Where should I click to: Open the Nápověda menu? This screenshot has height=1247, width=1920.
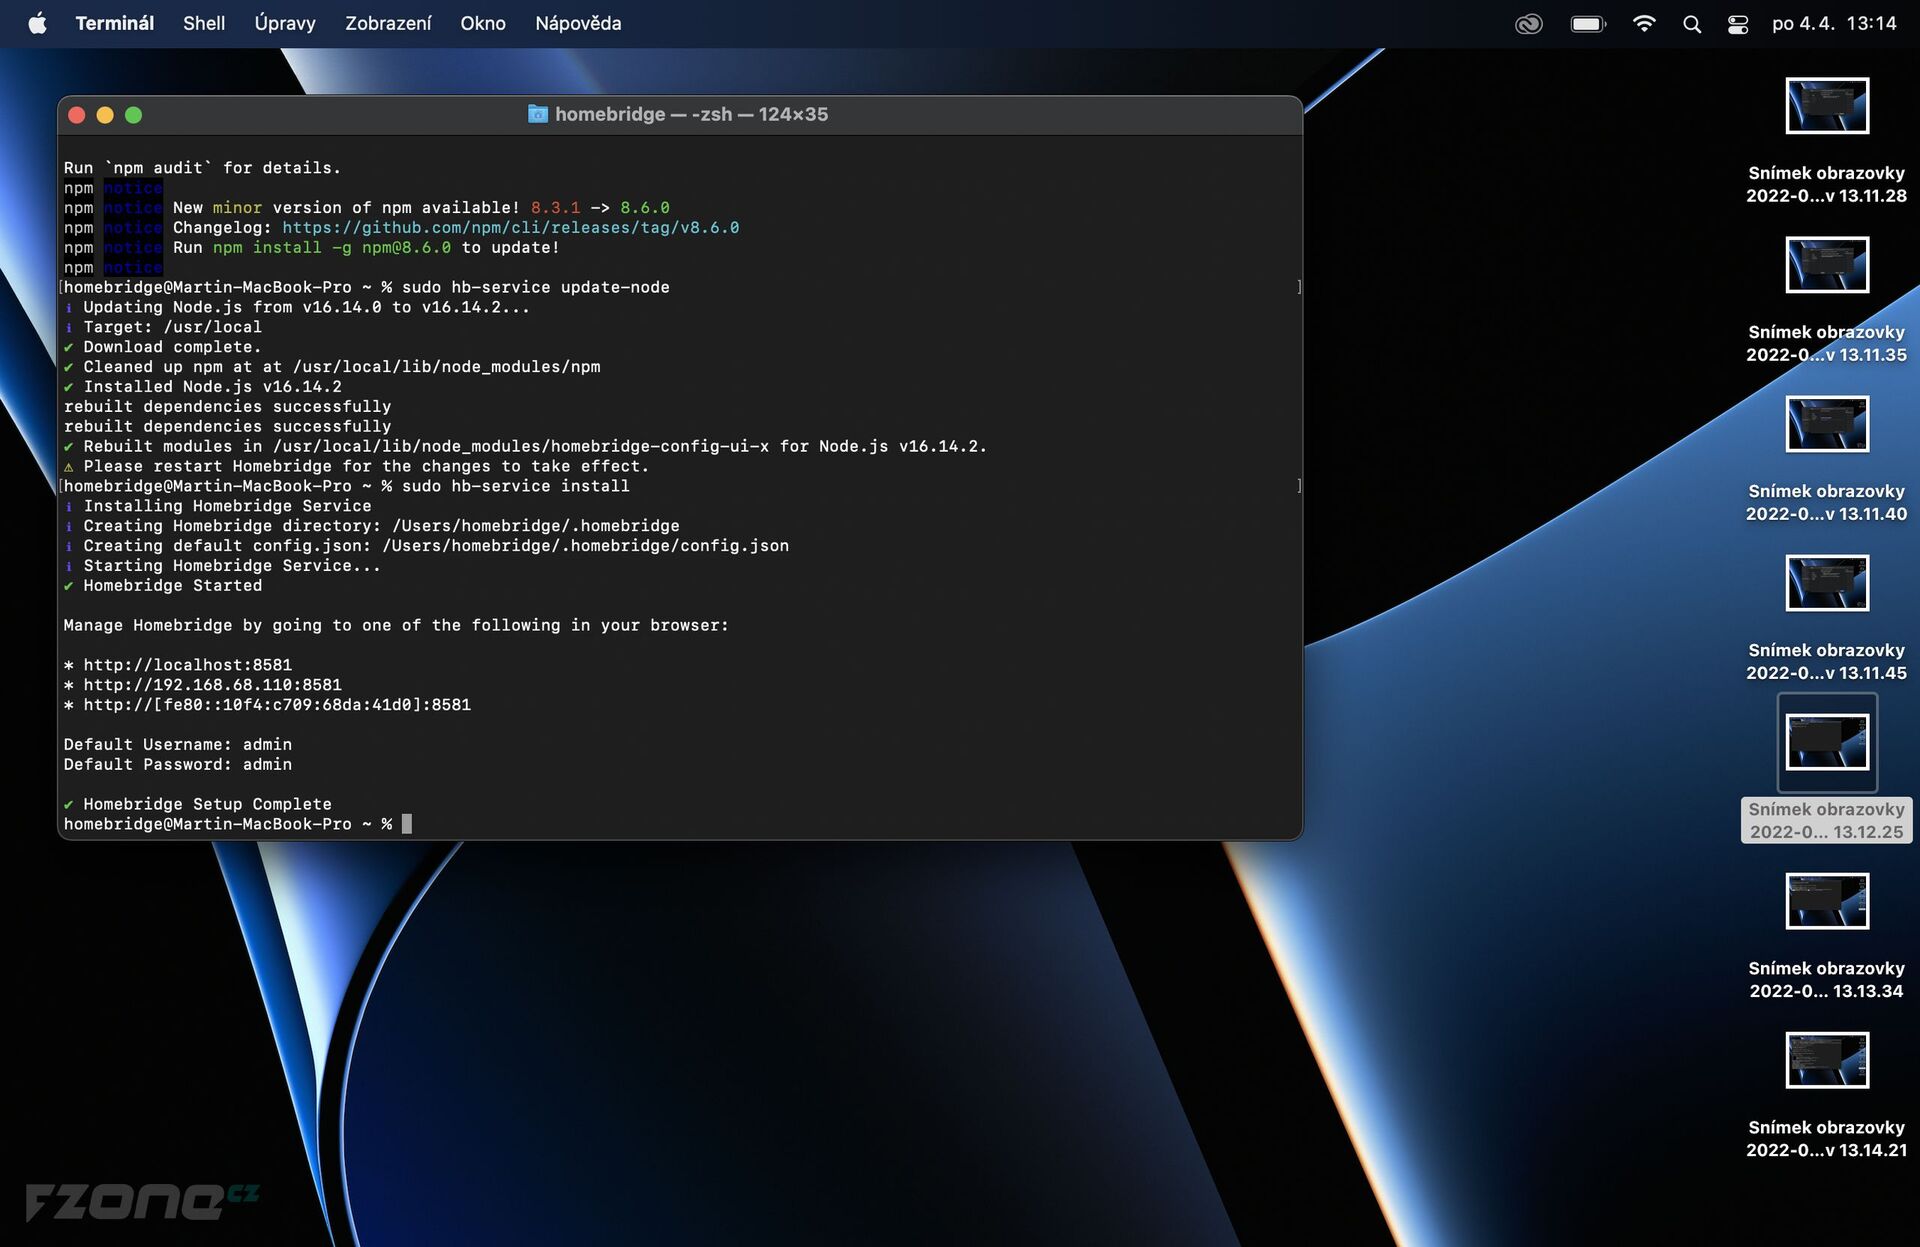coord(578,23)
